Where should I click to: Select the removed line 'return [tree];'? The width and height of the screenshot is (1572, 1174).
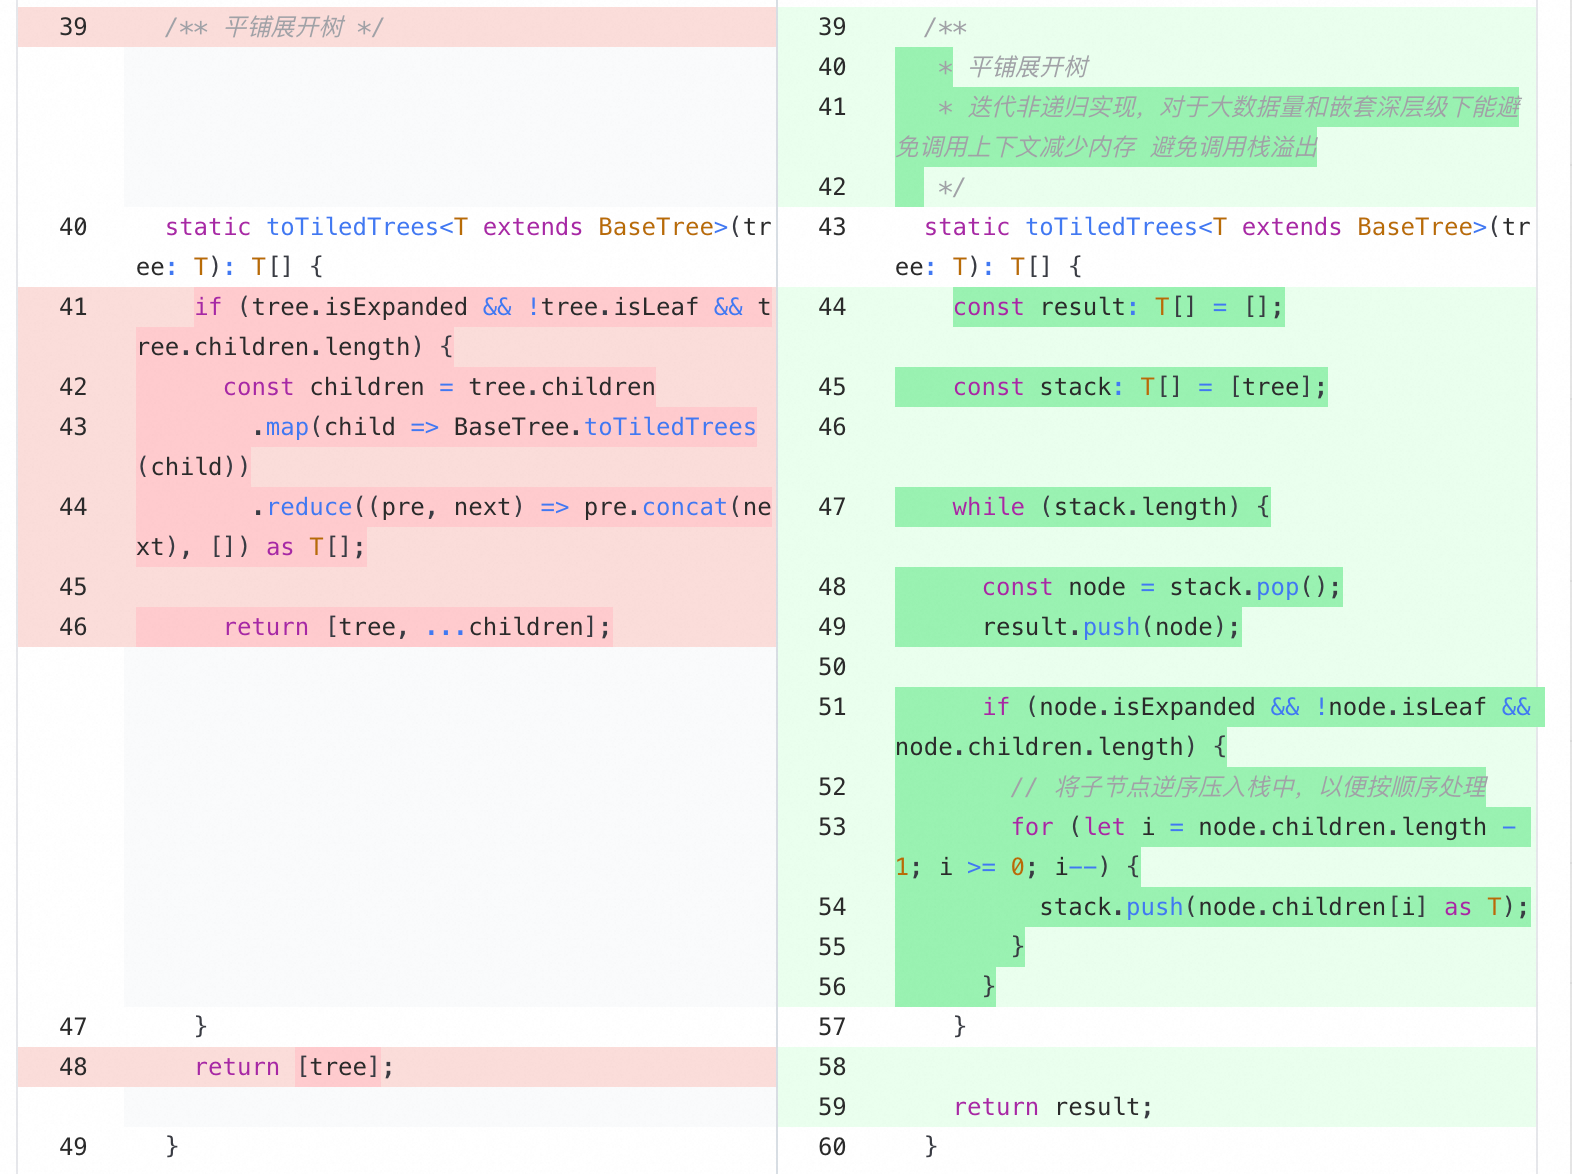(x=294, y=1067)
